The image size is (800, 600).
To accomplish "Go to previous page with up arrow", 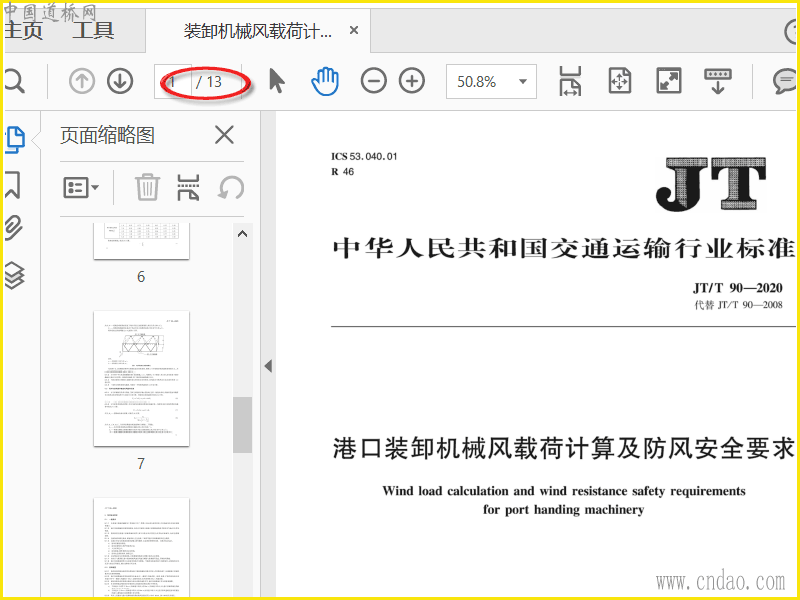I will pos(82,81).
